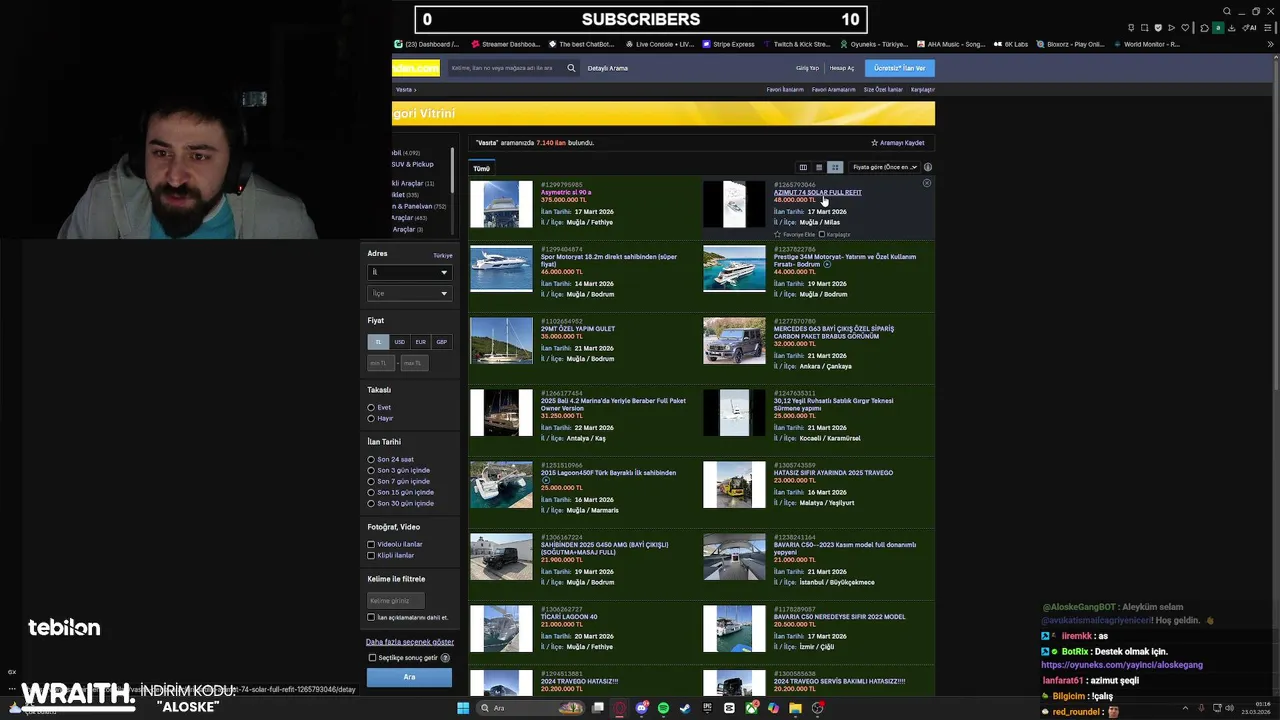Click the 'Kelime giriniz' keyword filter field
This screenshot has width=1280, height=720.
[x=396, y=600]
